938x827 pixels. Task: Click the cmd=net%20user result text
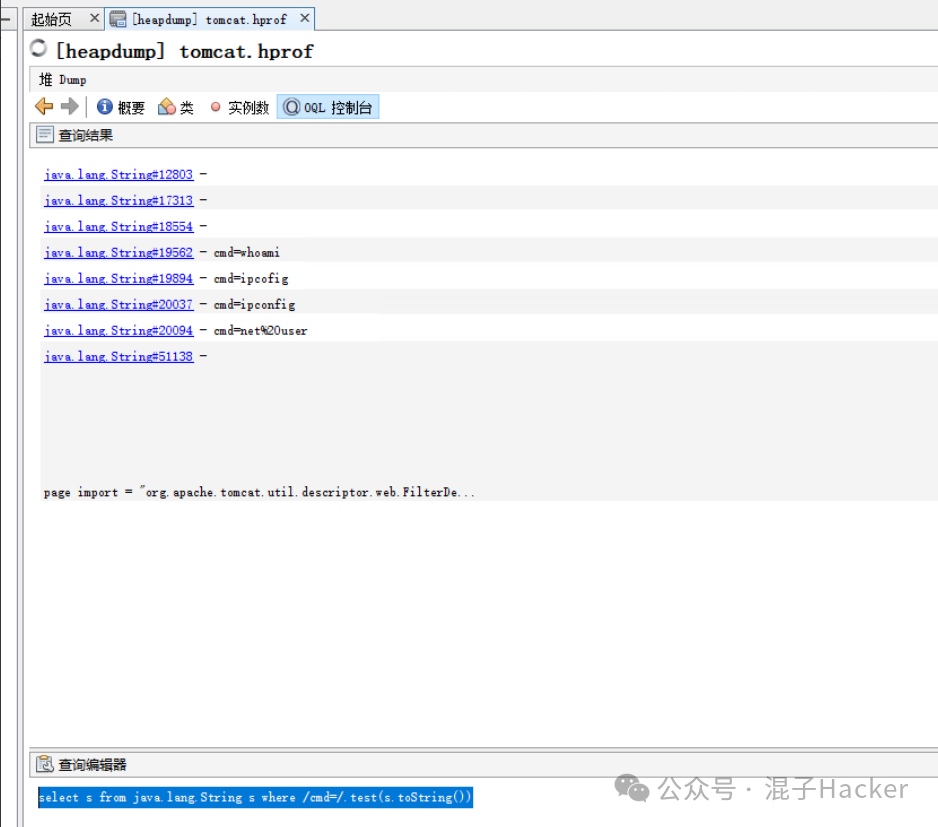tap(260, 331)
